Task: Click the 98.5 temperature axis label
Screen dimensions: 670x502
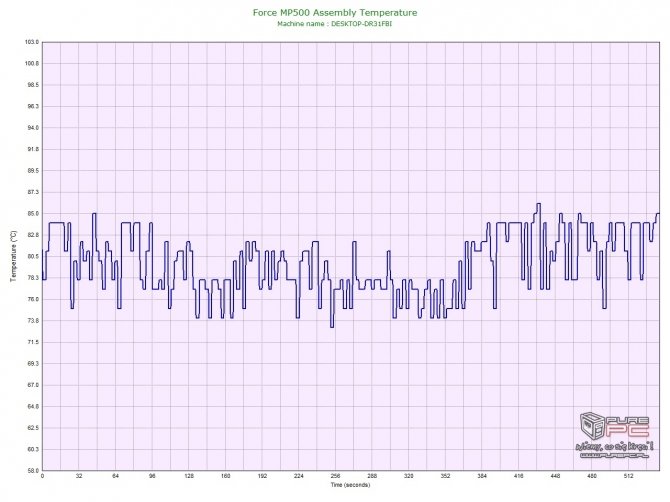Action: tap(32, 85)
